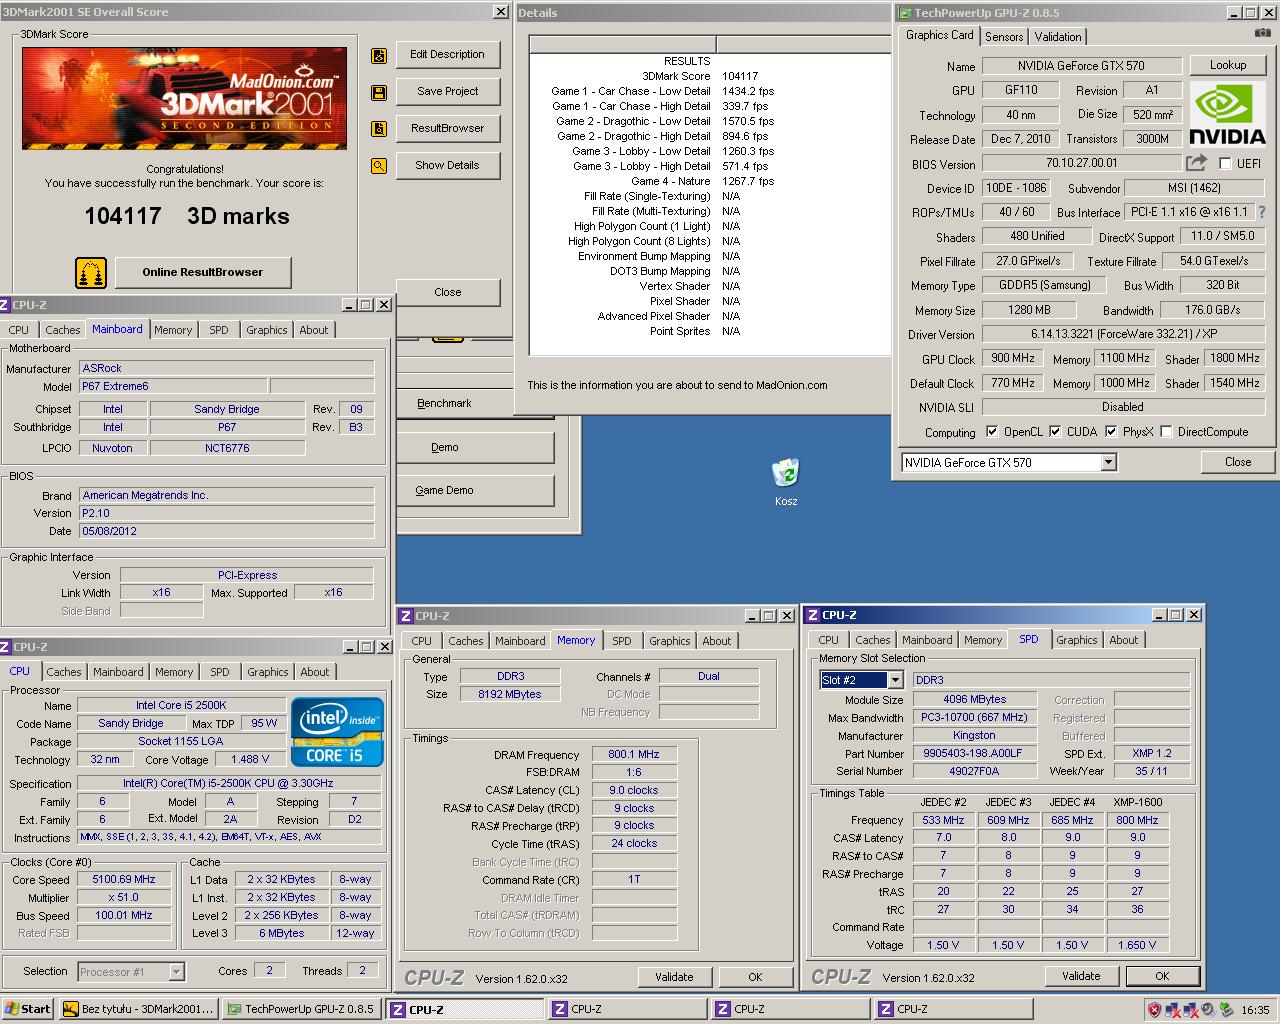Toggle the OpenCL checkbox
Viewport: 1280px width, 1024px height.
[992, 432]
